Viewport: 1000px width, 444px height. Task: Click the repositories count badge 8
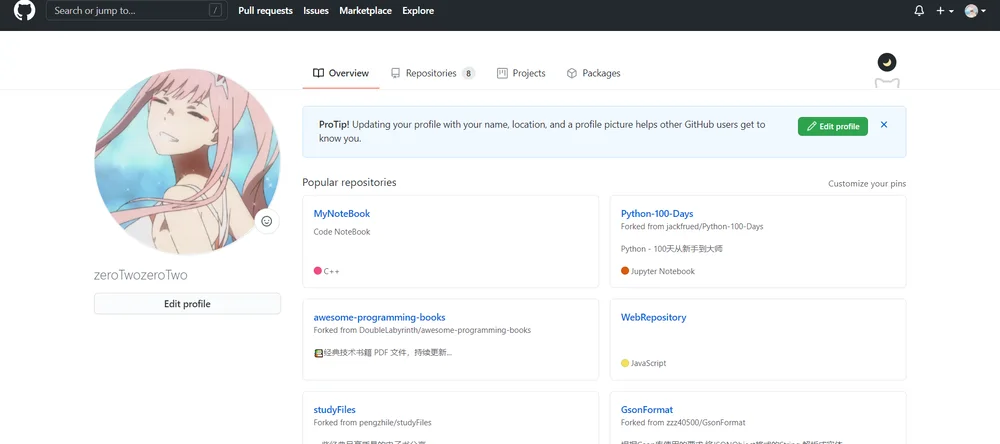tap(469, 73)
